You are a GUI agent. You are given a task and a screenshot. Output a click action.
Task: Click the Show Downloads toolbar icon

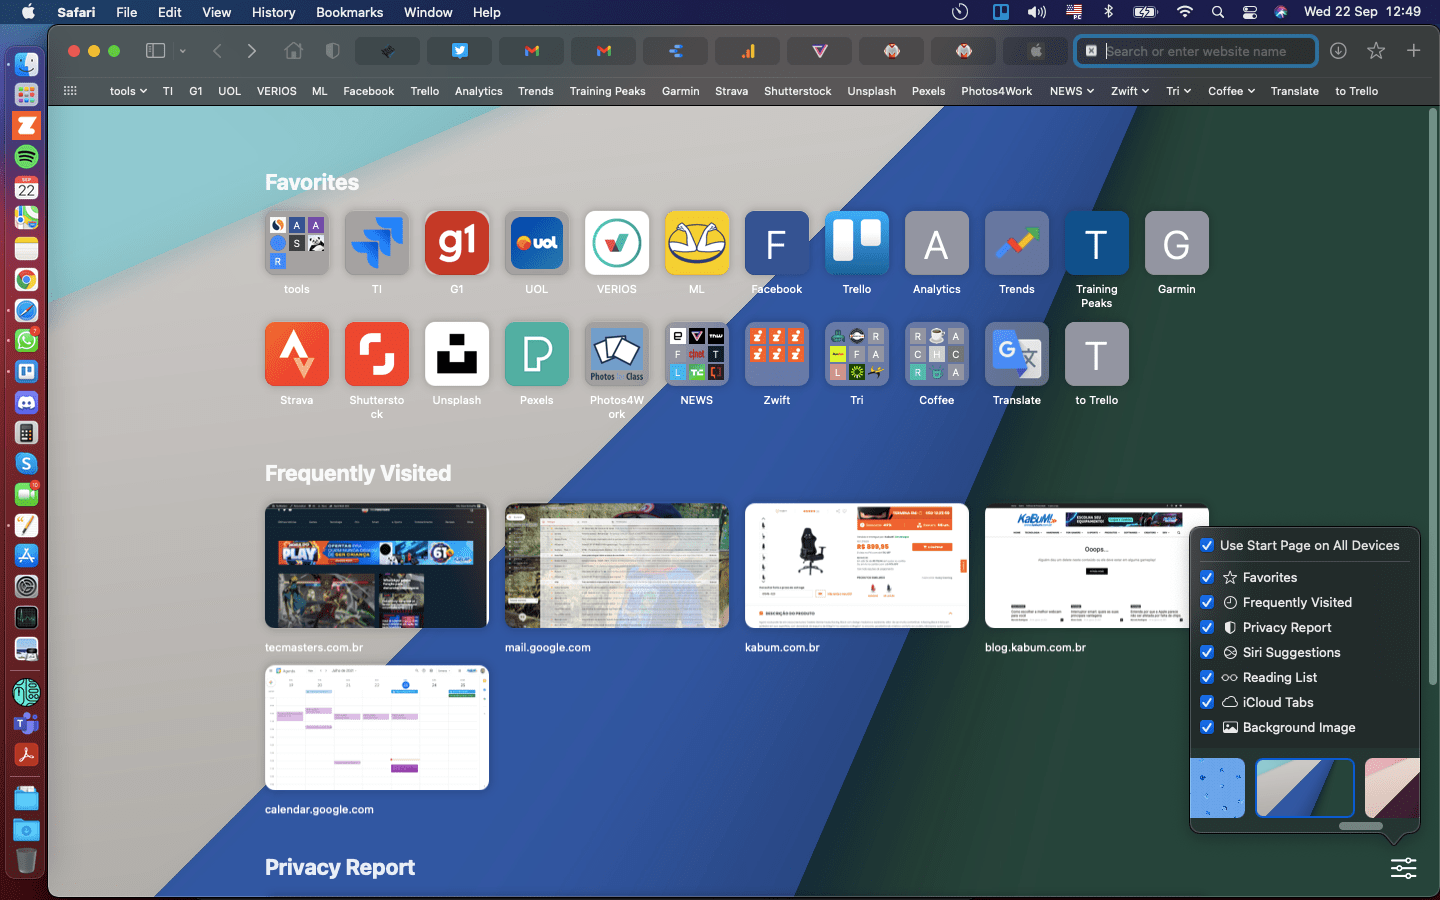tap(1338, 51)
